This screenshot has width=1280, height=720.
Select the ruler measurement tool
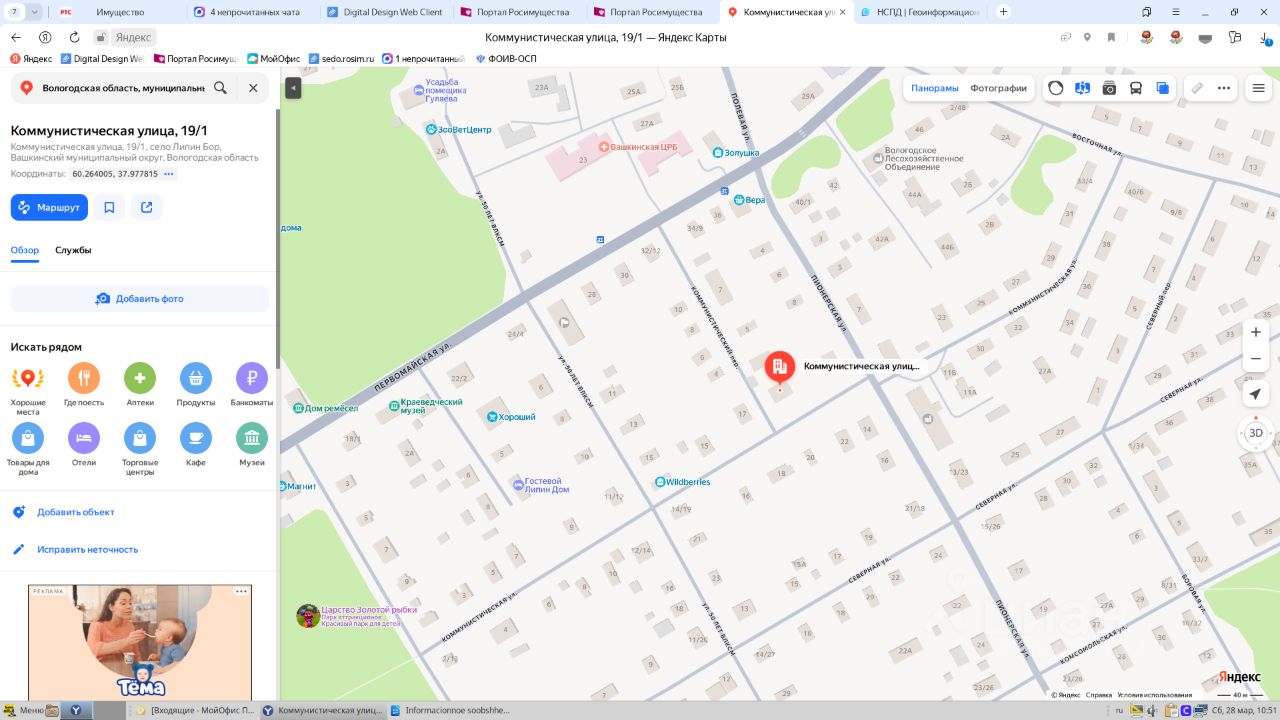(1197, 88)
